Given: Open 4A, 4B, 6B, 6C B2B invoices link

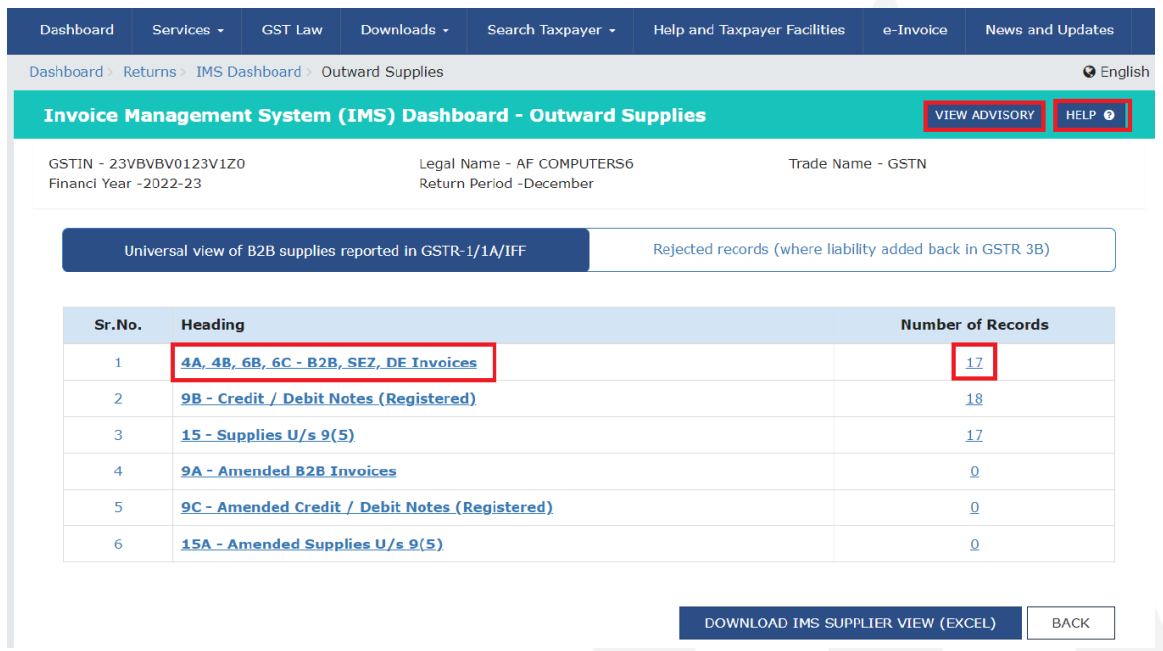Looking at the screenshot, I should coord(329,362).
